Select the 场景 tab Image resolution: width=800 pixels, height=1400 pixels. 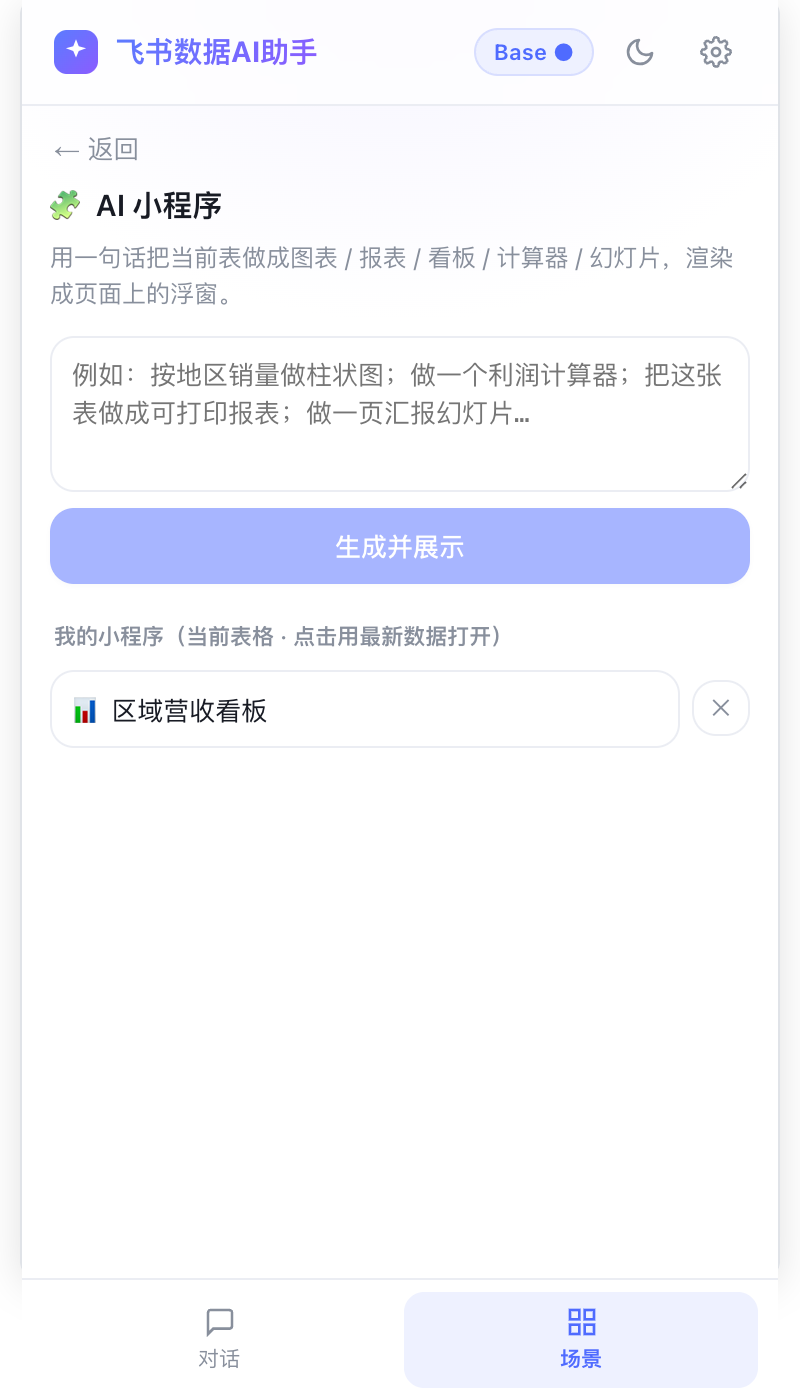click(581, 1339)
